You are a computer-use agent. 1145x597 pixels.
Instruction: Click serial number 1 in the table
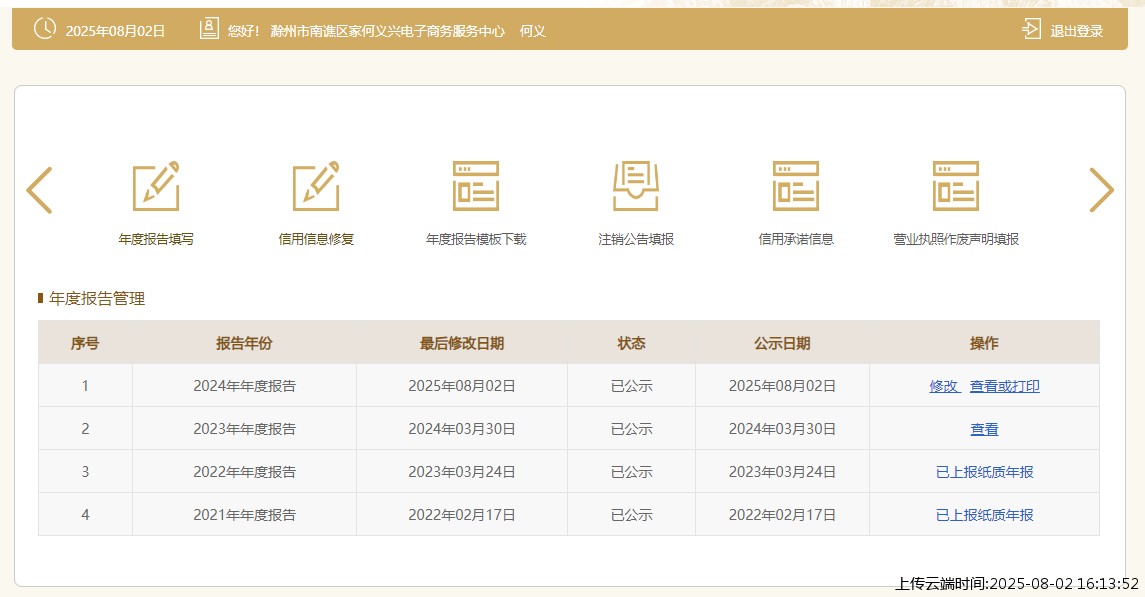tap(85, 386)
